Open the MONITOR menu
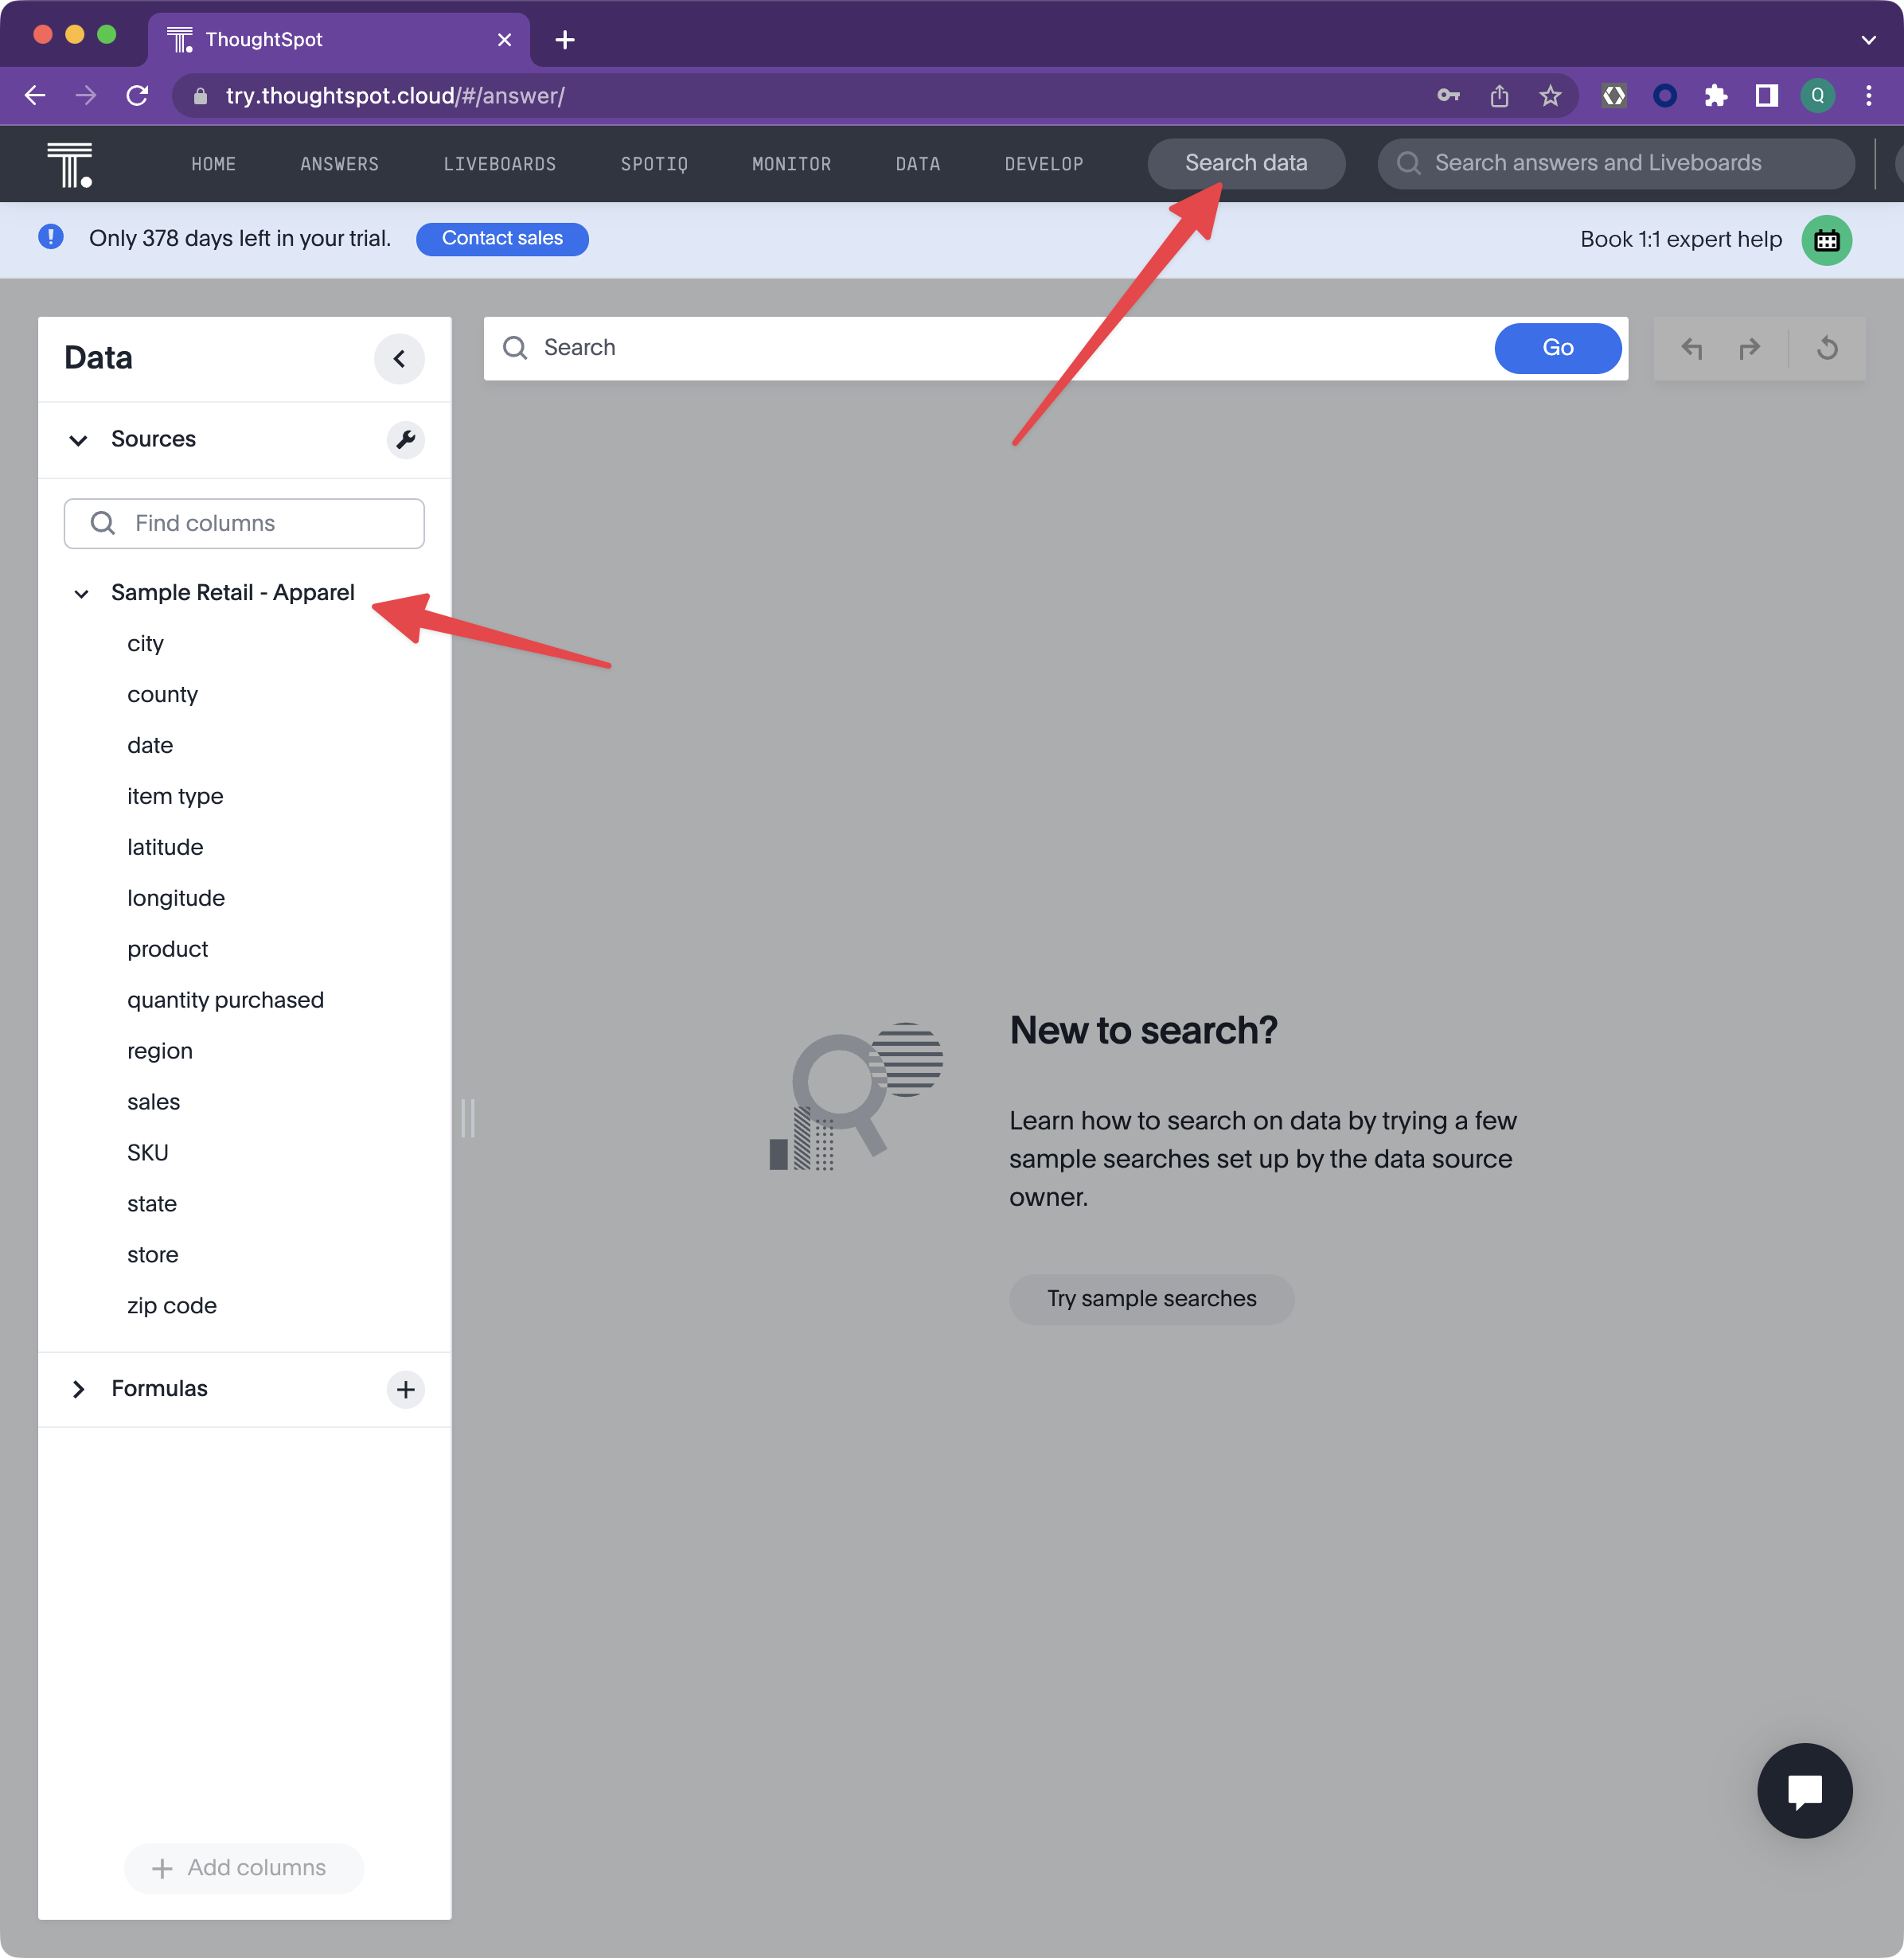Screen dimensions: 1904x1958 pos(791,164)
